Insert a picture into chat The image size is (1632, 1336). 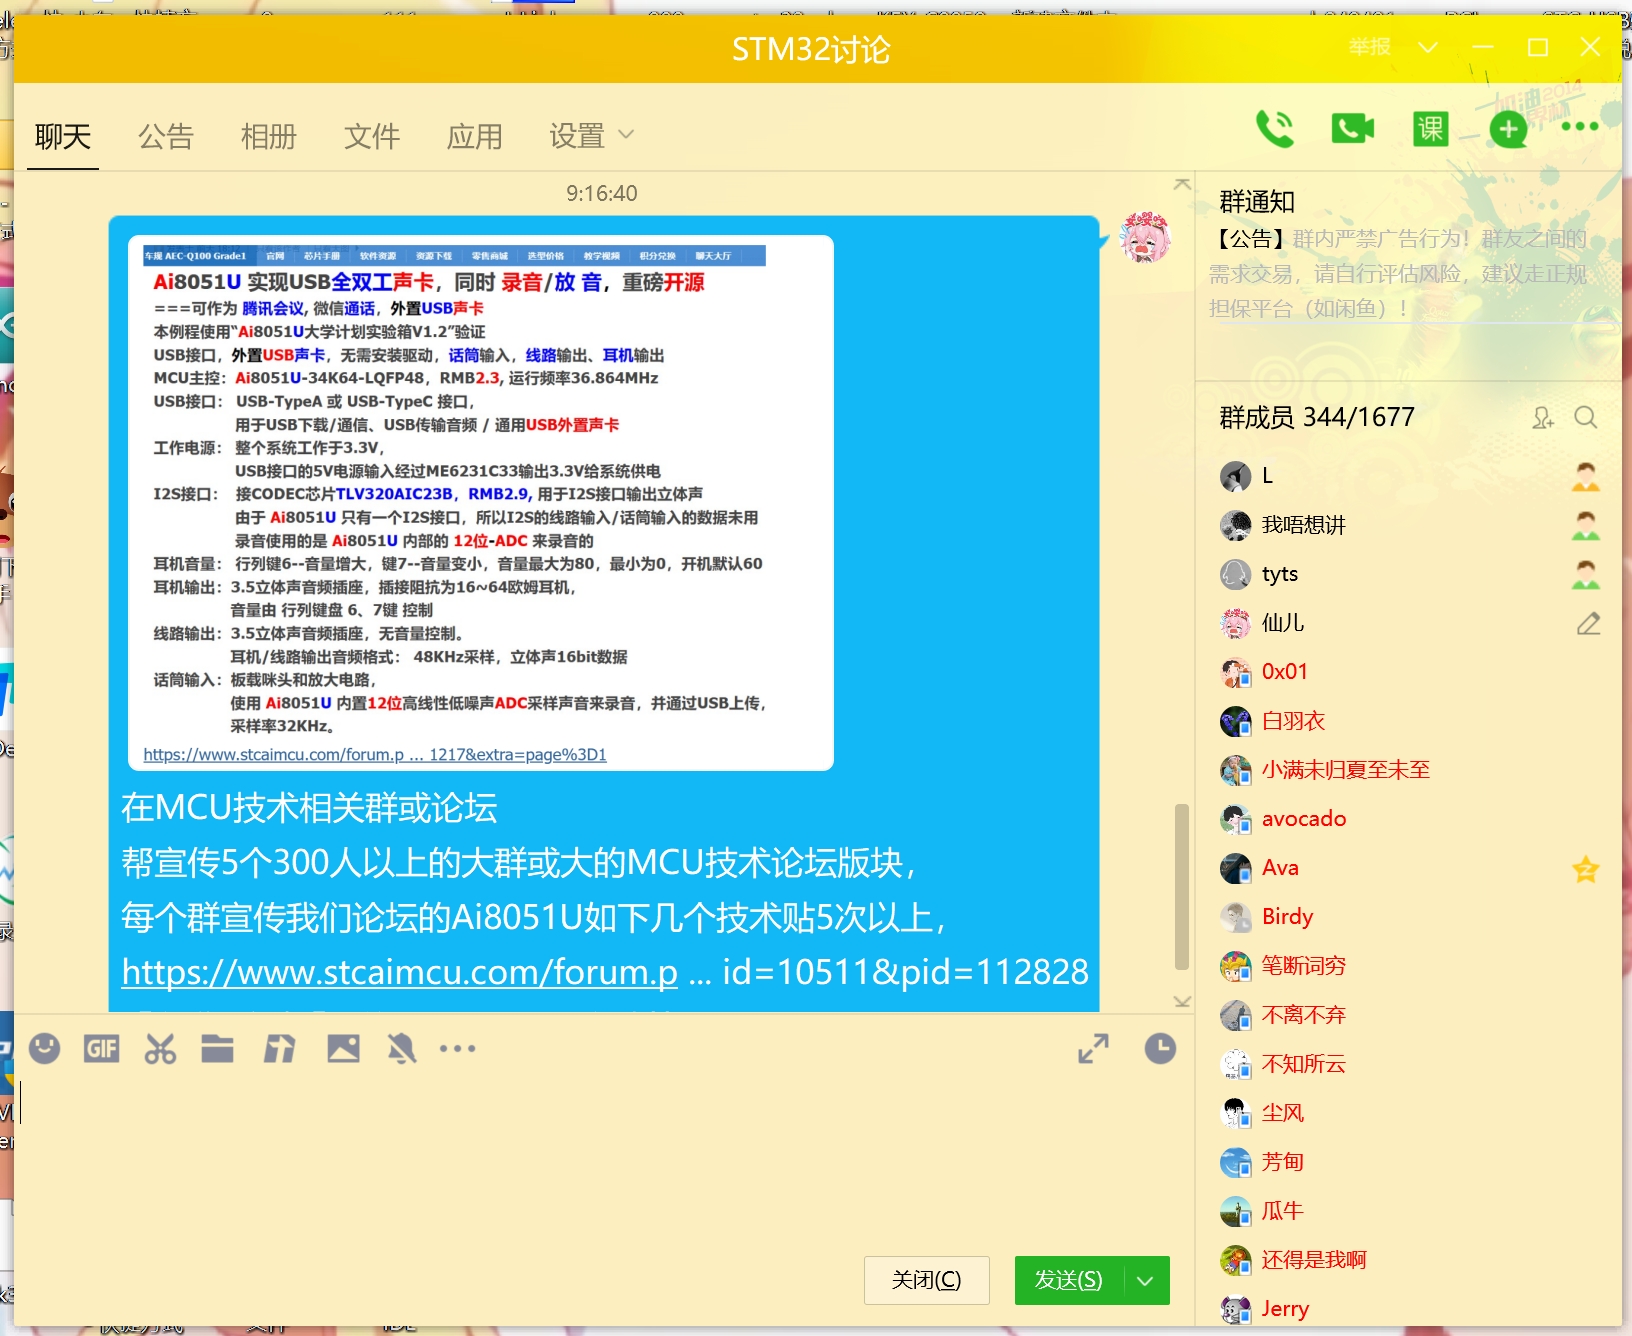pyautogui.click(x=343, y=1048)
